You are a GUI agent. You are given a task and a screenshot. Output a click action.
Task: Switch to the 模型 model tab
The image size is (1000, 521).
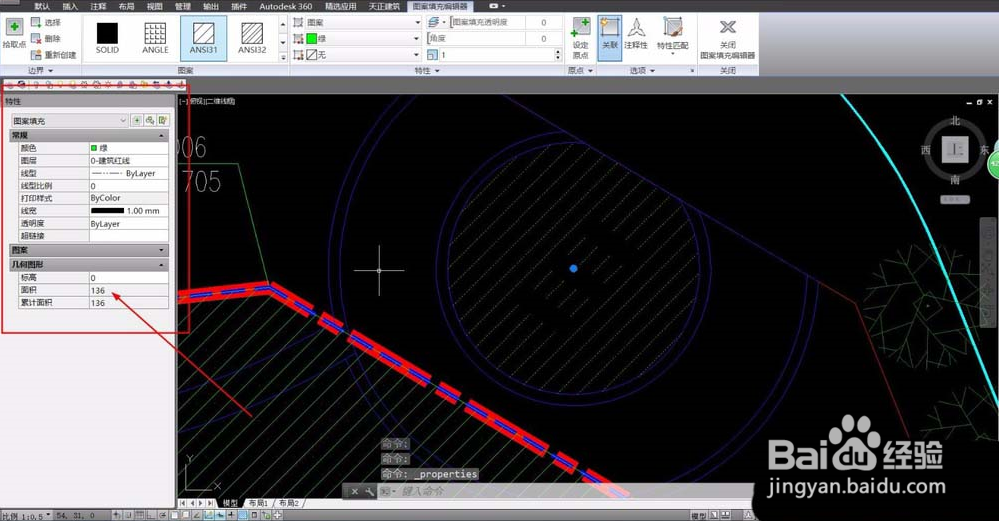click(230, 503)
